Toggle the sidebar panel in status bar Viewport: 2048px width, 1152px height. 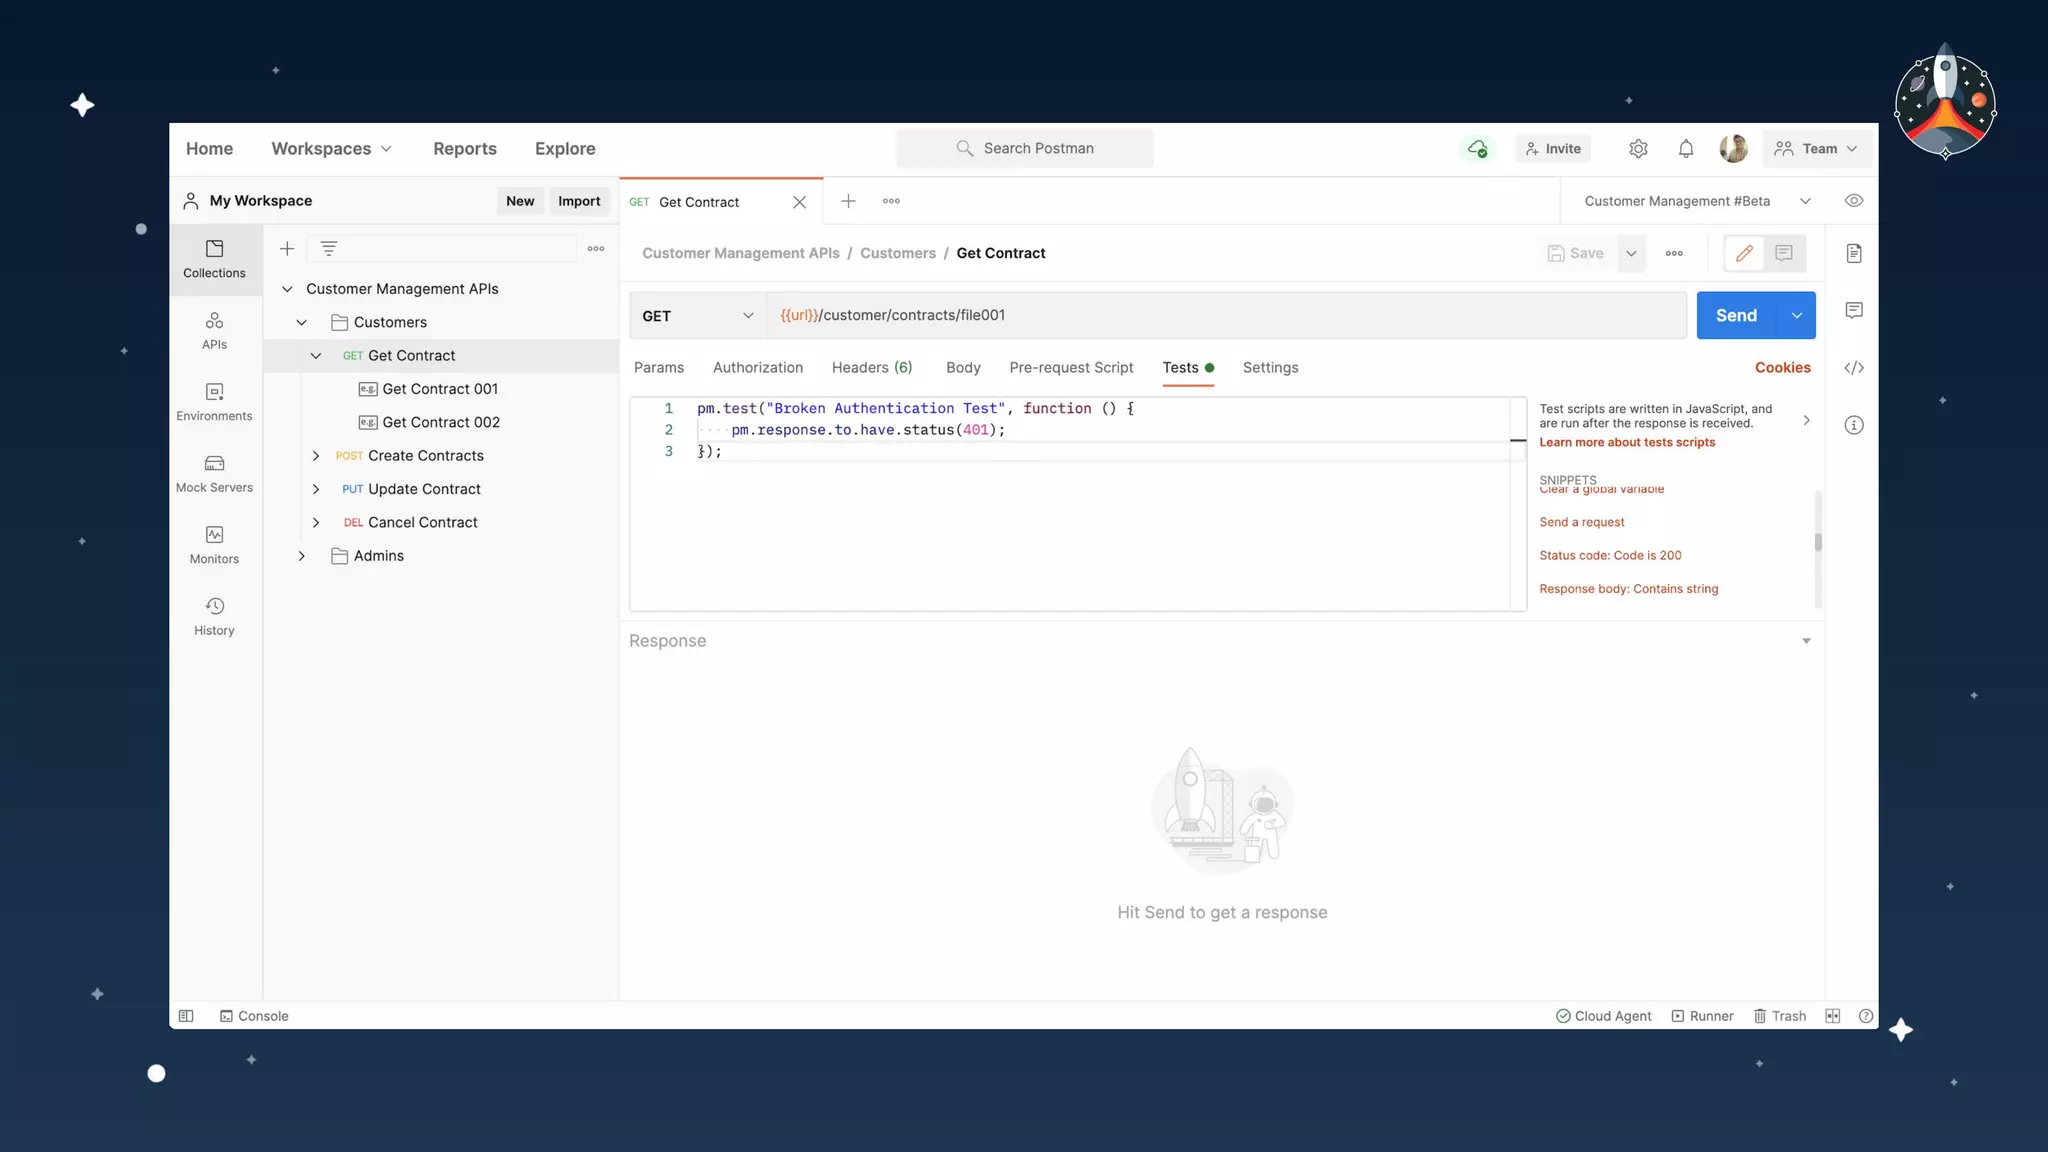coord(186,1016)
